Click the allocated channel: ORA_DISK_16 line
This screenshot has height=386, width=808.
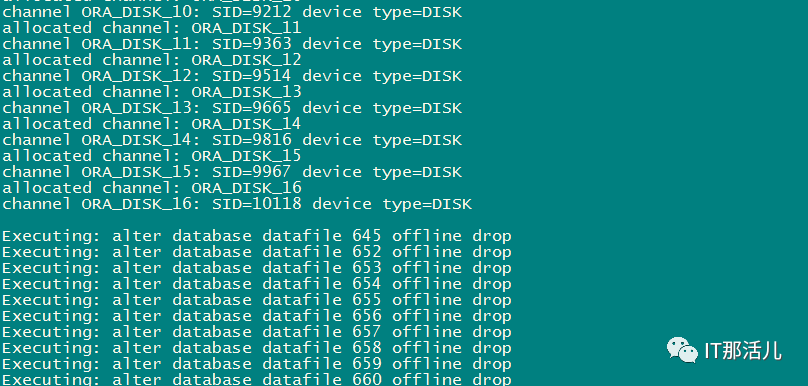[152, 188]
